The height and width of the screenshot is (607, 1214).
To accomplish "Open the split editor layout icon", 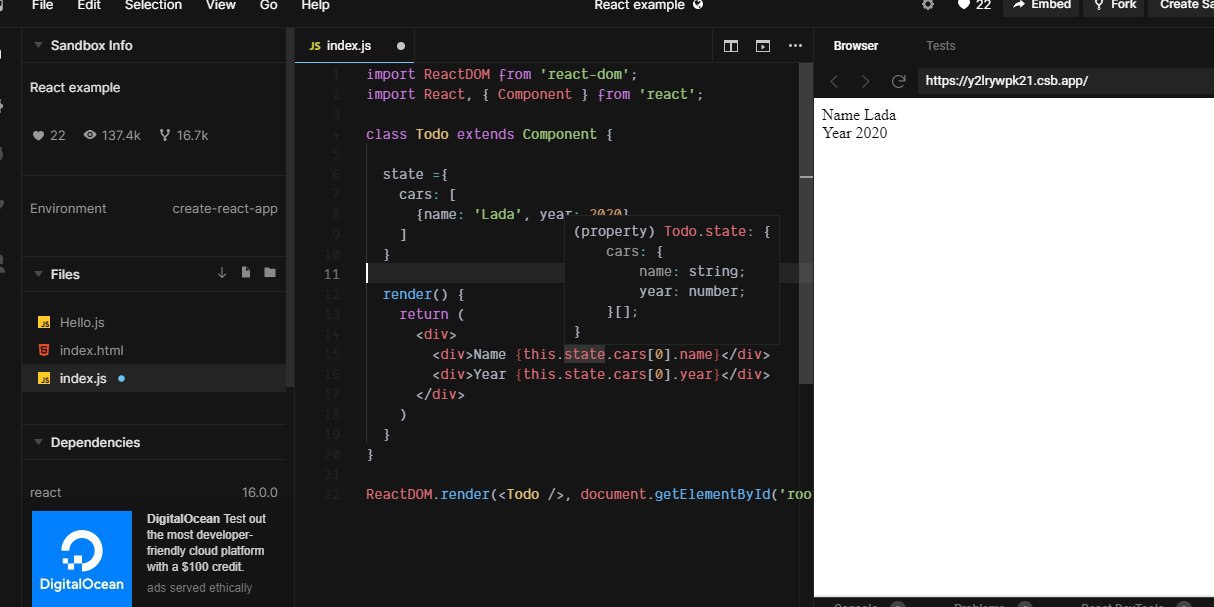I will coord(731,46).
